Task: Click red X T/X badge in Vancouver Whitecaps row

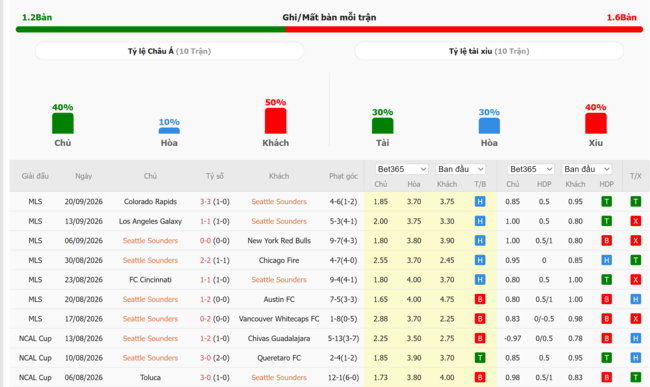Action: coord(635,319)
